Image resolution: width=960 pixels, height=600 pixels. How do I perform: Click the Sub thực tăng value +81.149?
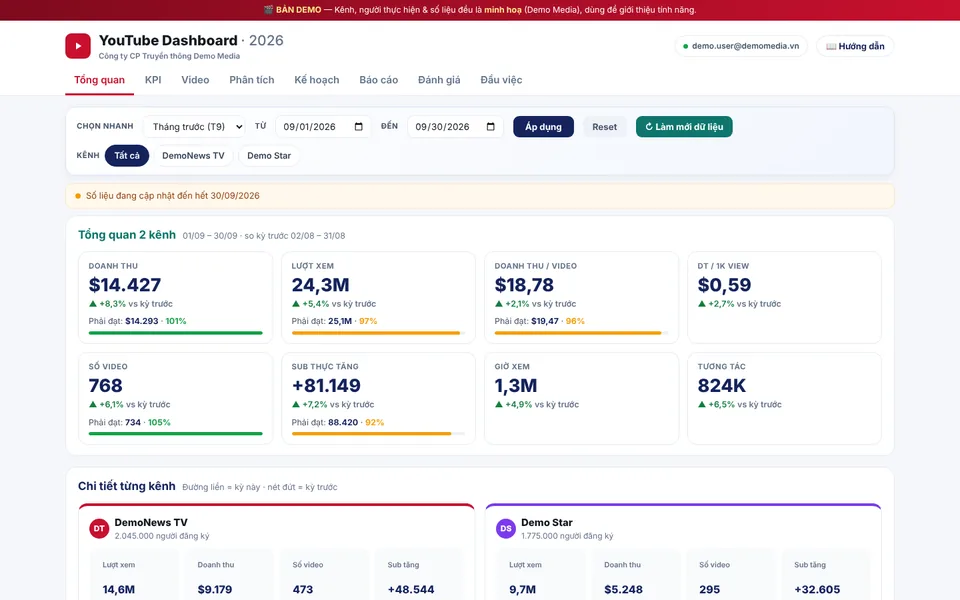coord(326,386)
